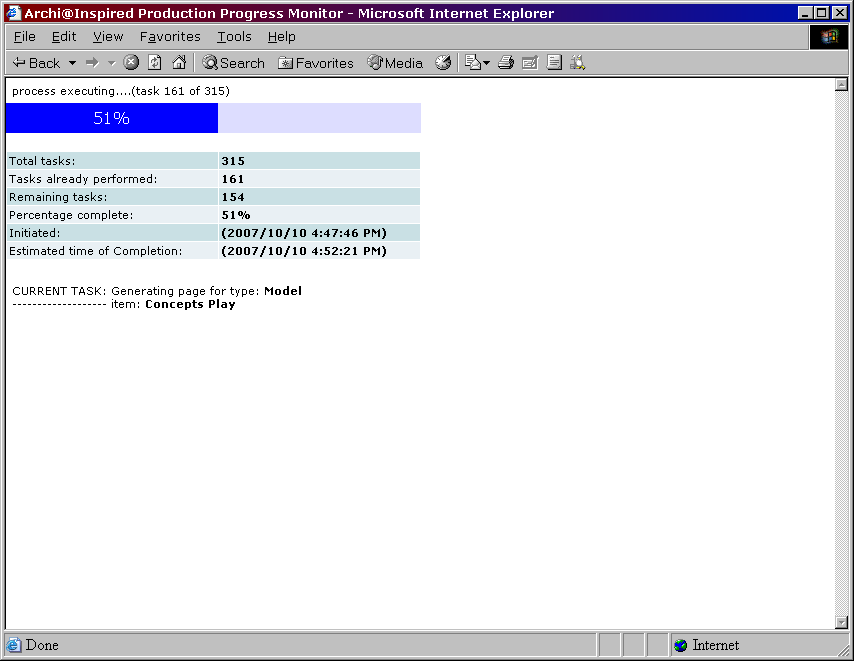
Task: Open the Mail icon dropdown arrow
Action: (486, 63)
